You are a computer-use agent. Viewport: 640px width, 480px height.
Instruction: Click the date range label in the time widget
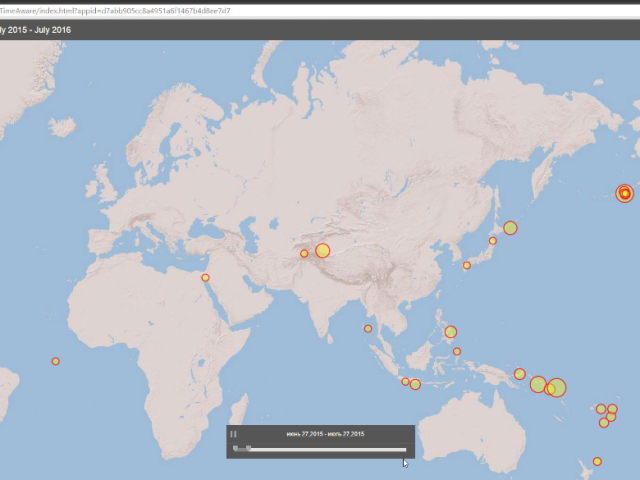click(325, 434)
